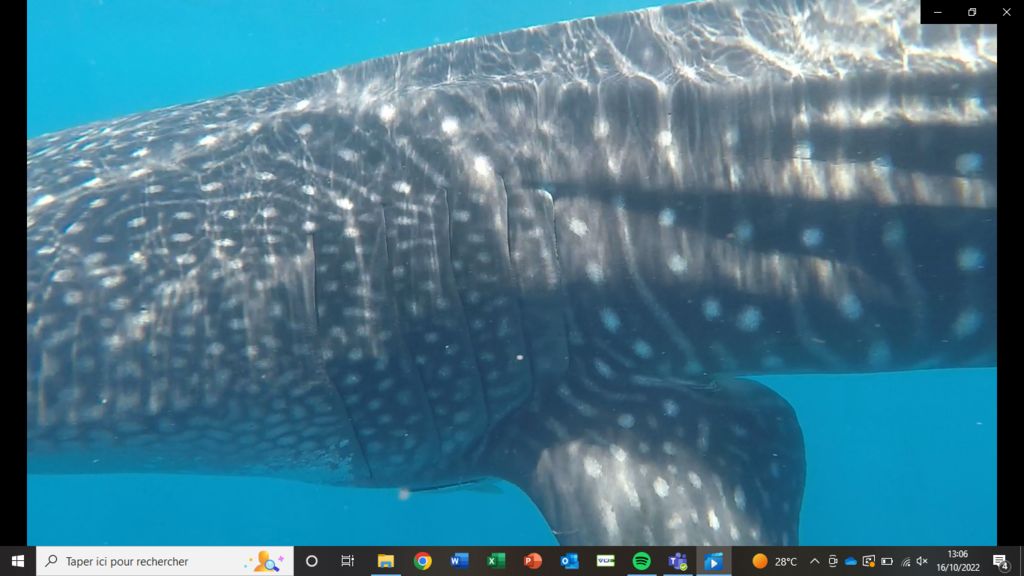Viewport: 1024px width, 576px height.
Task: Open Microsoft Excel from the taskbar
Action: pyautogui.click(x=496, y=561)
